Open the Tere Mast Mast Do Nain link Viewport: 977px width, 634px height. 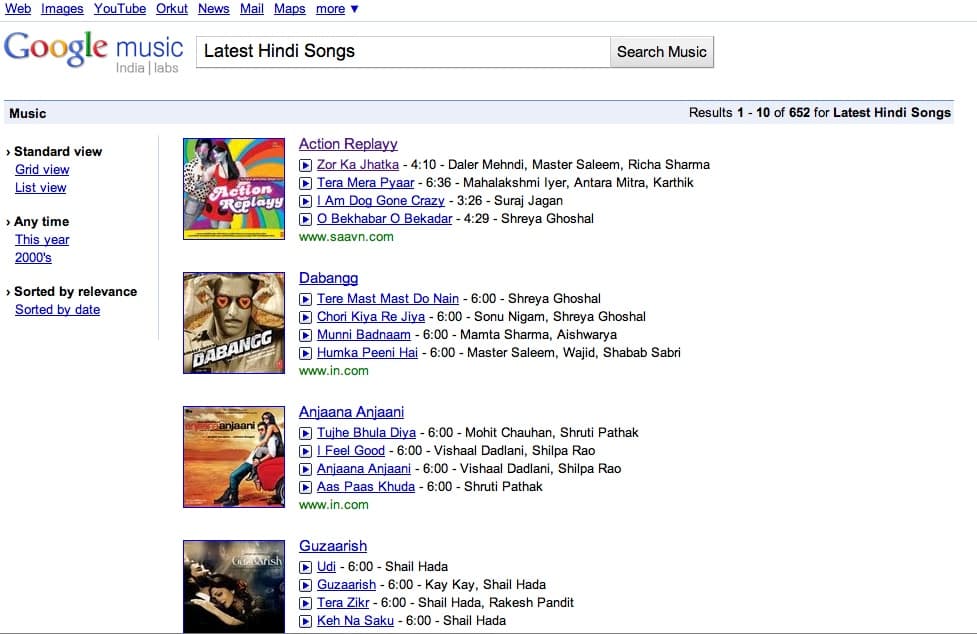click(388, 298)
